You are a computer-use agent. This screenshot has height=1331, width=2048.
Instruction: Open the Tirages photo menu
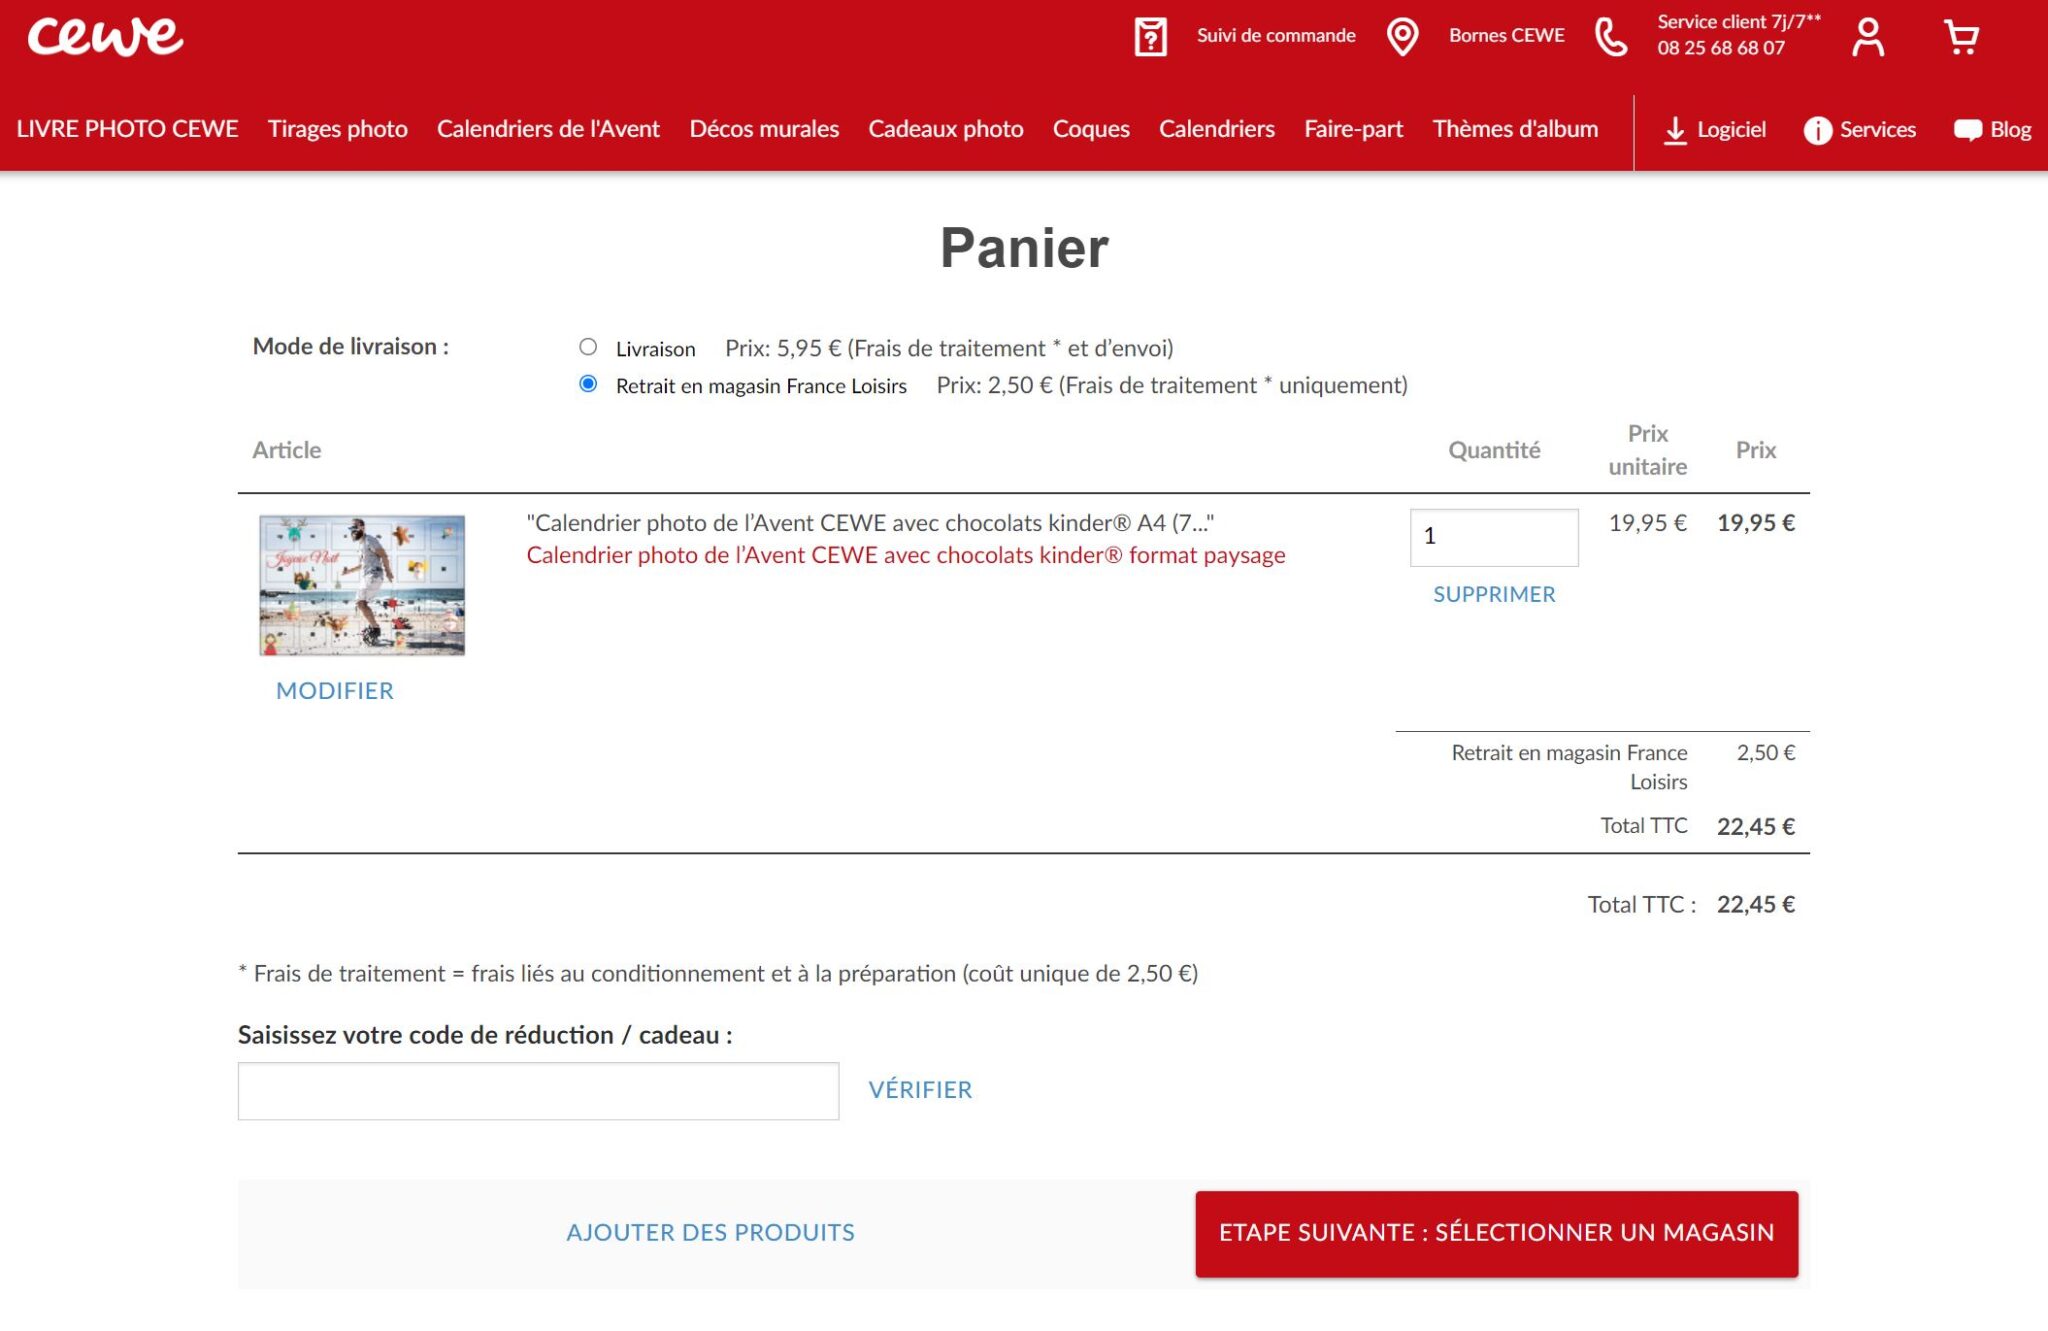click(337, 129)
